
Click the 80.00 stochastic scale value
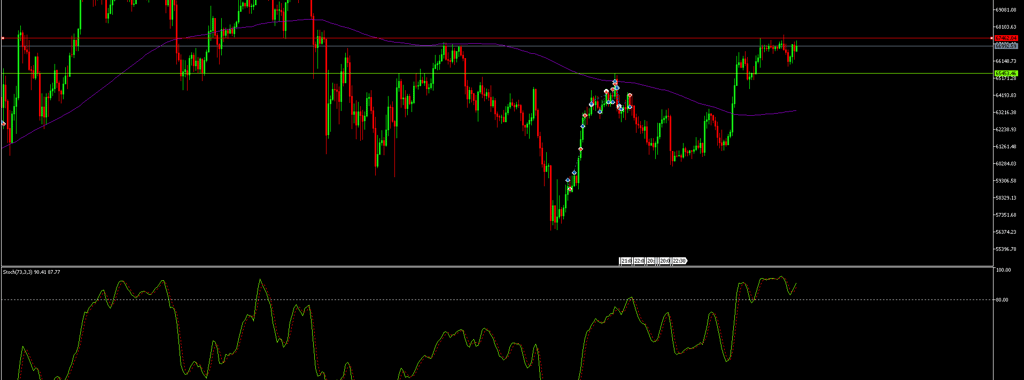(1002, 300)
